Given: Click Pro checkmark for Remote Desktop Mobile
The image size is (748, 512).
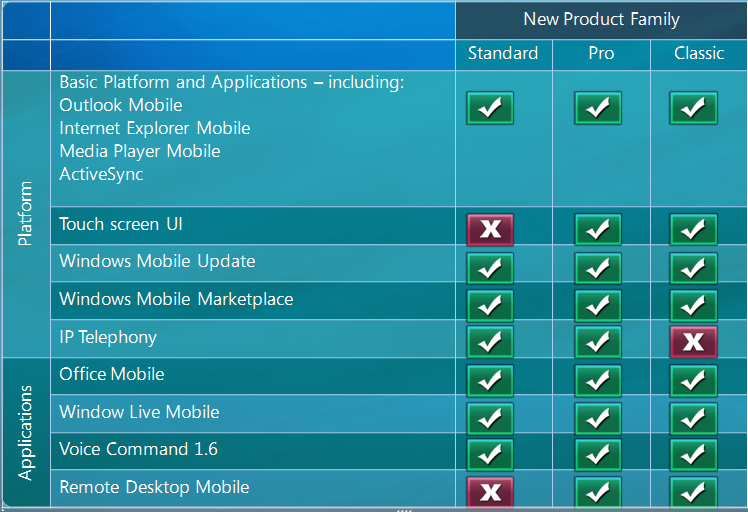Looking at the screenshot, I should pyautogui.click(x=598, y=491).
